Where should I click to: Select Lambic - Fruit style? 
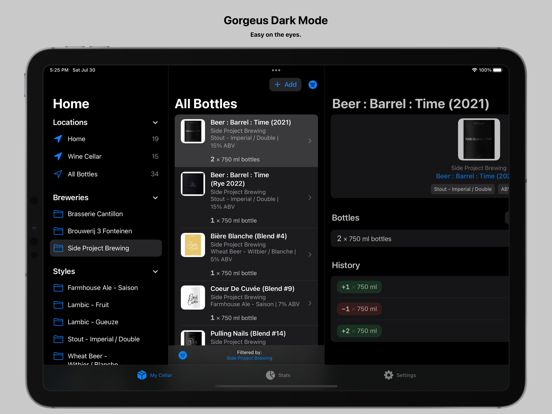[106, 305]
